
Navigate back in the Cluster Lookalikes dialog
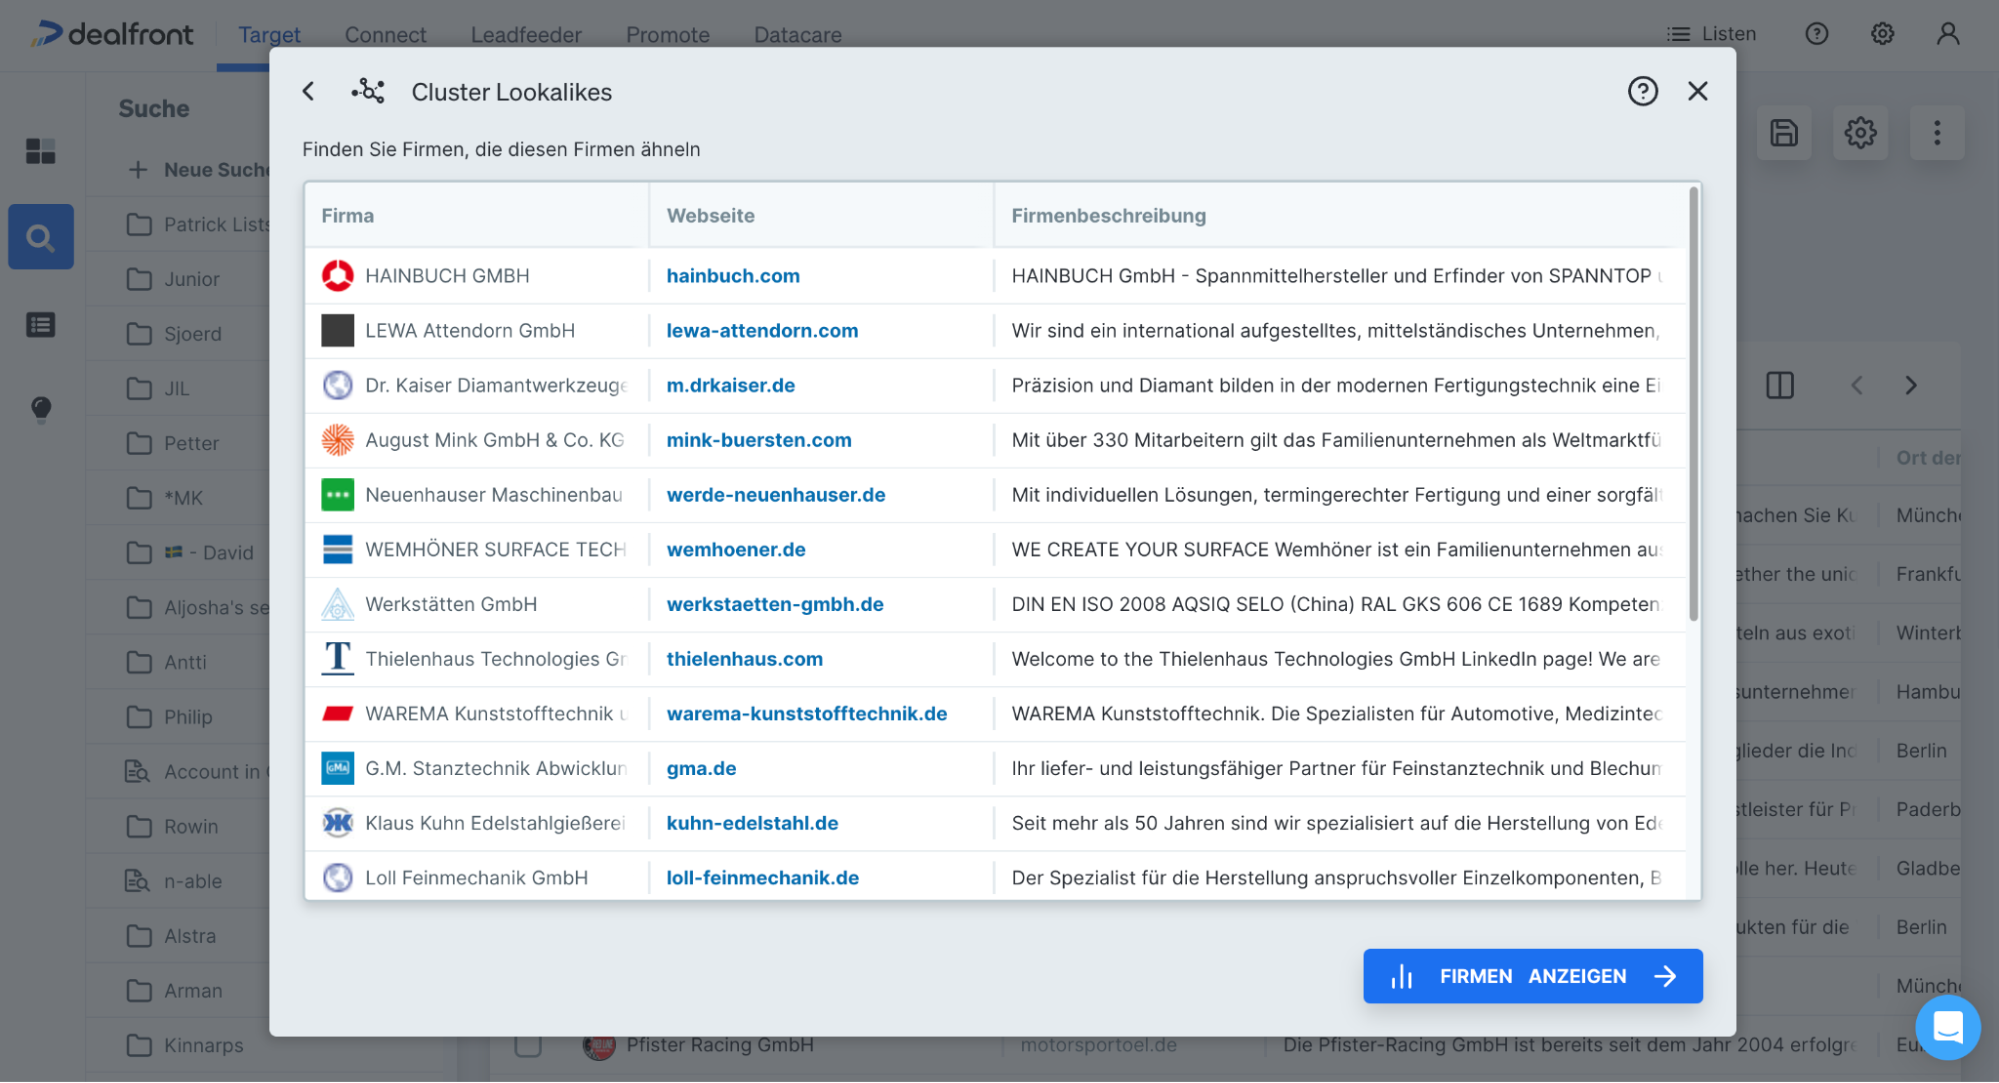[x=309, y=91]
